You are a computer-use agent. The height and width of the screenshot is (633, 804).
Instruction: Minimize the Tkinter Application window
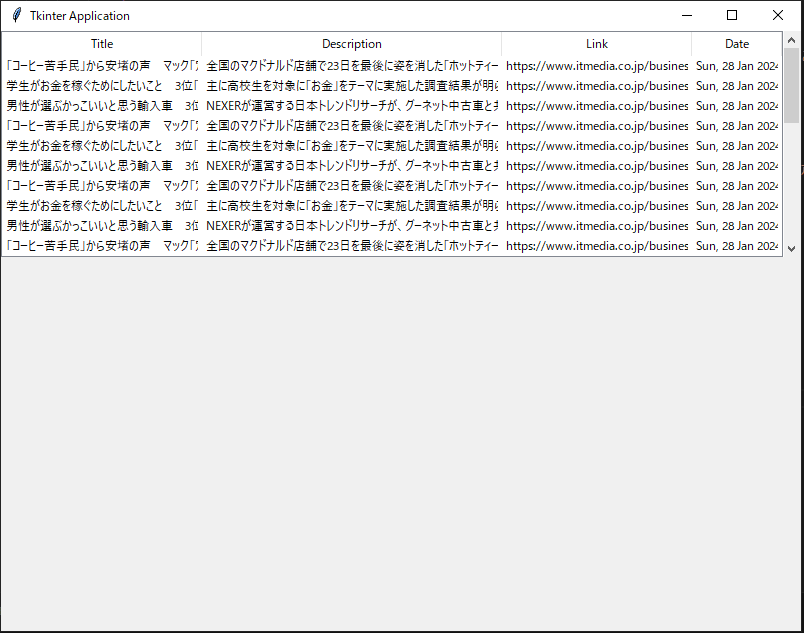(x=686, y=16)
